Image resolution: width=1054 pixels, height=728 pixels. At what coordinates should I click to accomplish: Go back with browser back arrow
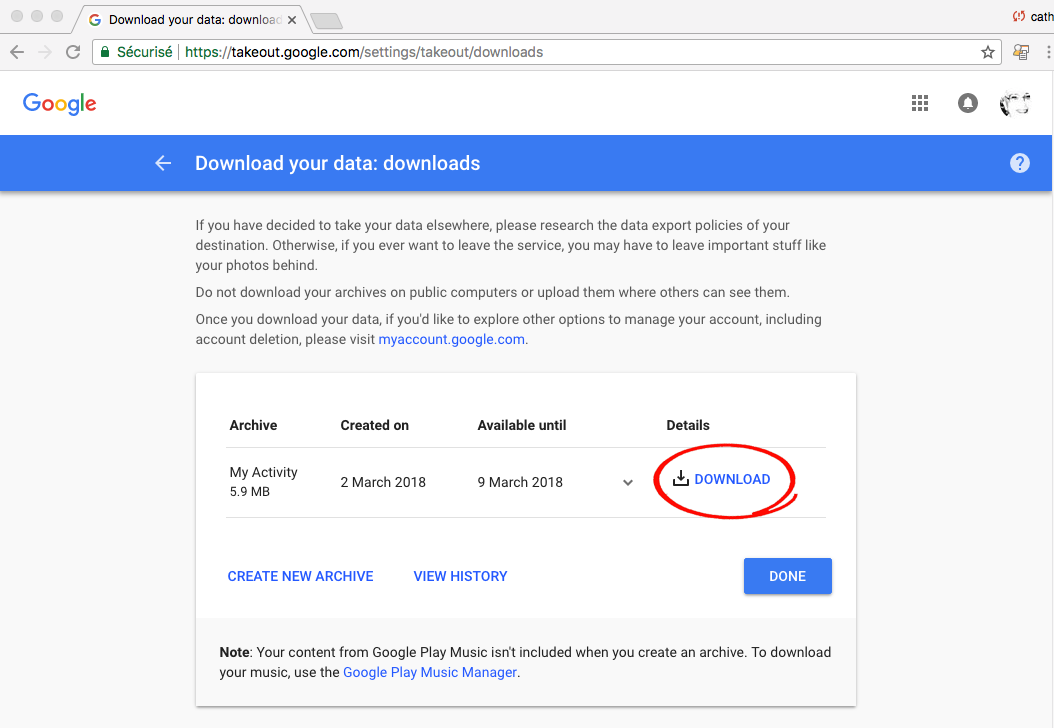click(17, 52)
